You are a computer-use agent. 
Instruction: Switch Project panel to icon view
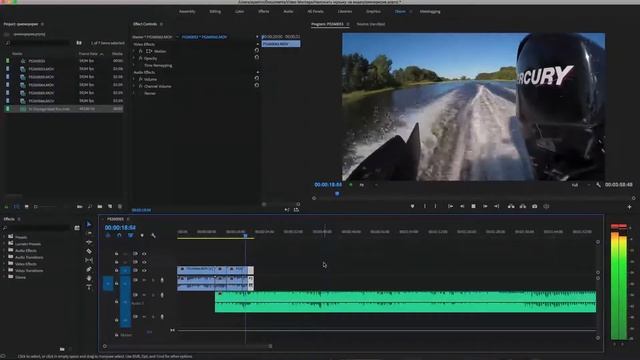pyautogui.click(x=27, y=207)
